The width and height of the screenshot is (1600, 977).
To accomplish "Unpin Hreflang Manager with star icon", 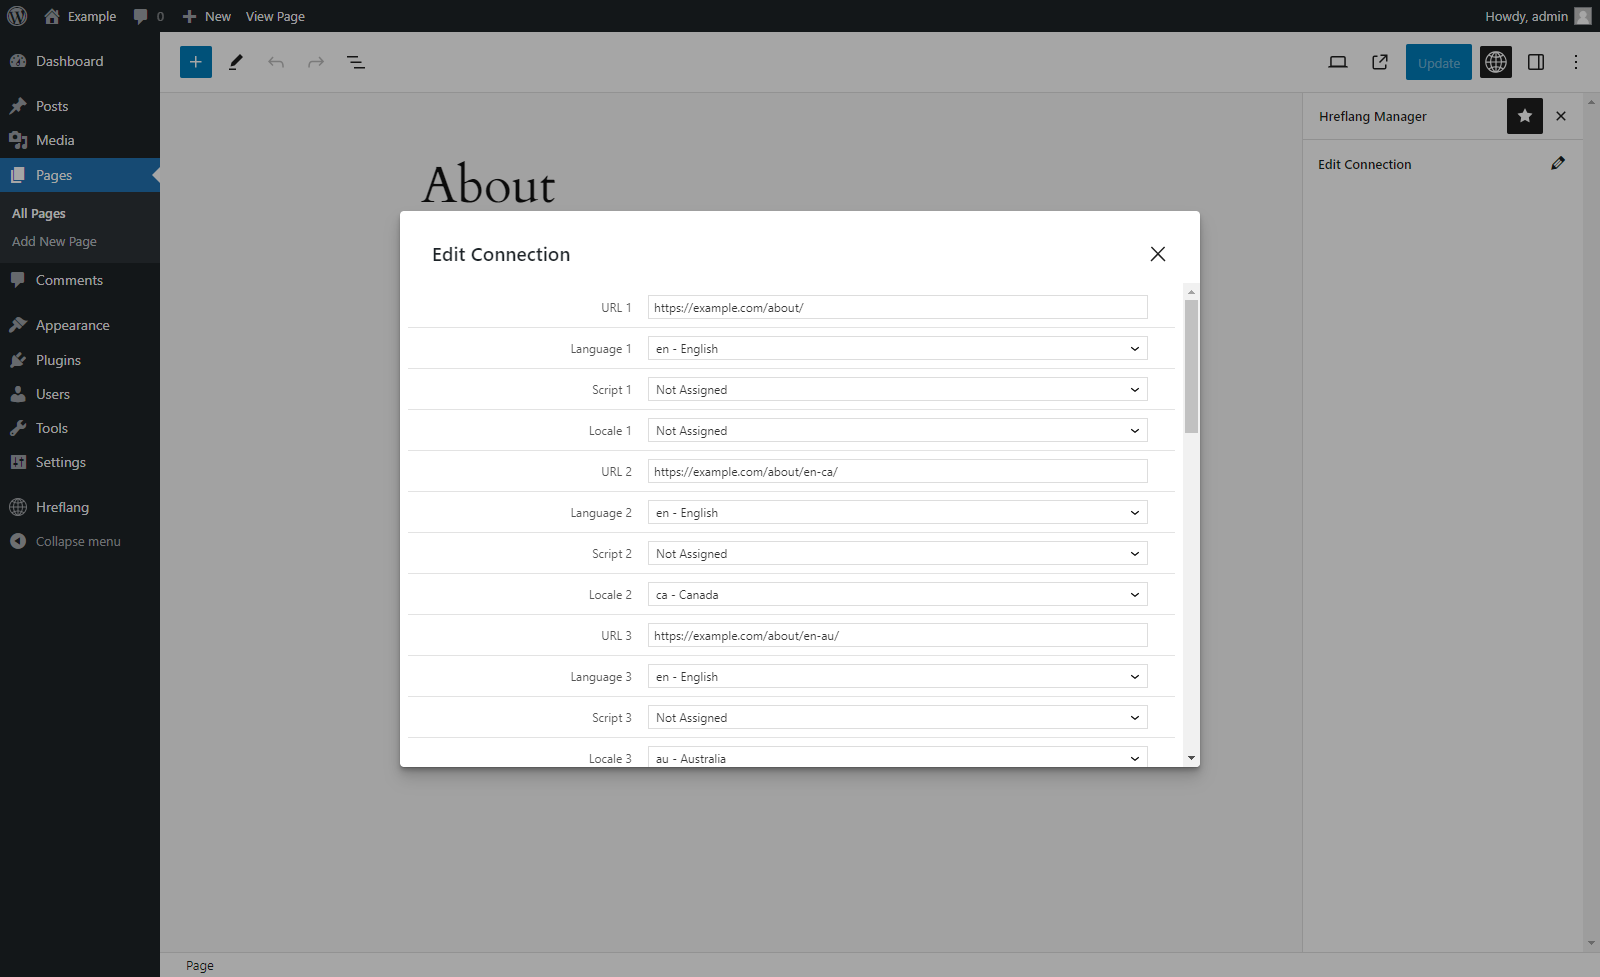I will (1525, 116).
